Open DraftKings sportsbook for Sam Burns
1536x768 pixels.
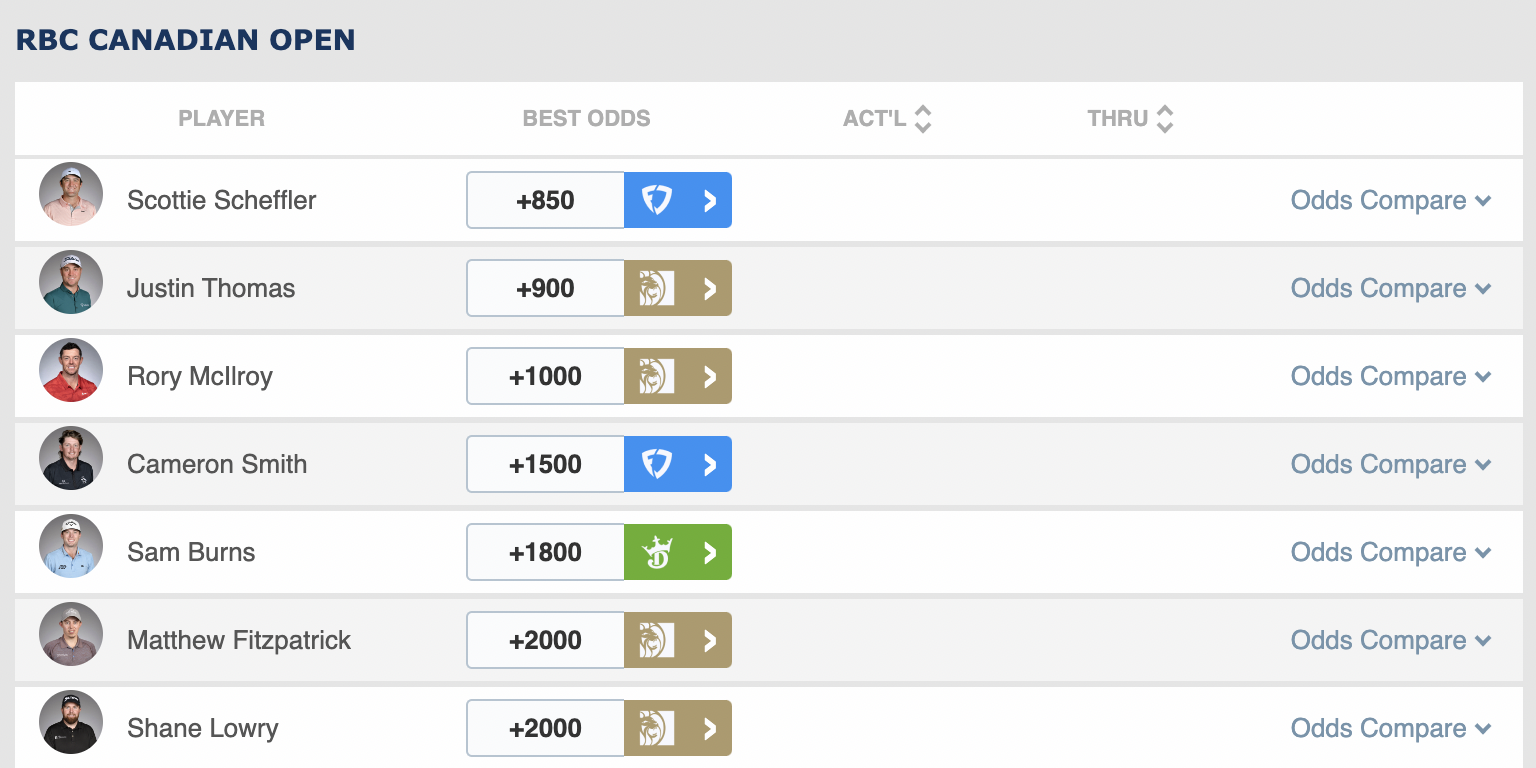pos(678,552)
